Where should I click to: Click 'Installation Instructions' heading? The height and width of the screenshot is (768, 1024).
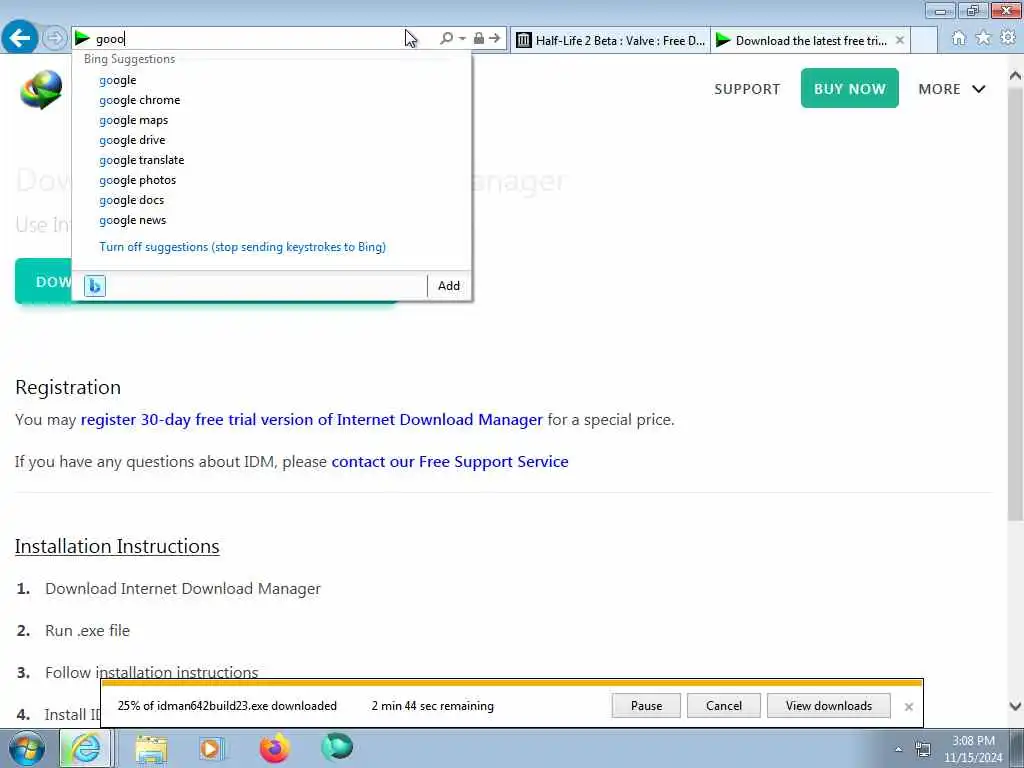pyautogui.click(x=117, y=546)
